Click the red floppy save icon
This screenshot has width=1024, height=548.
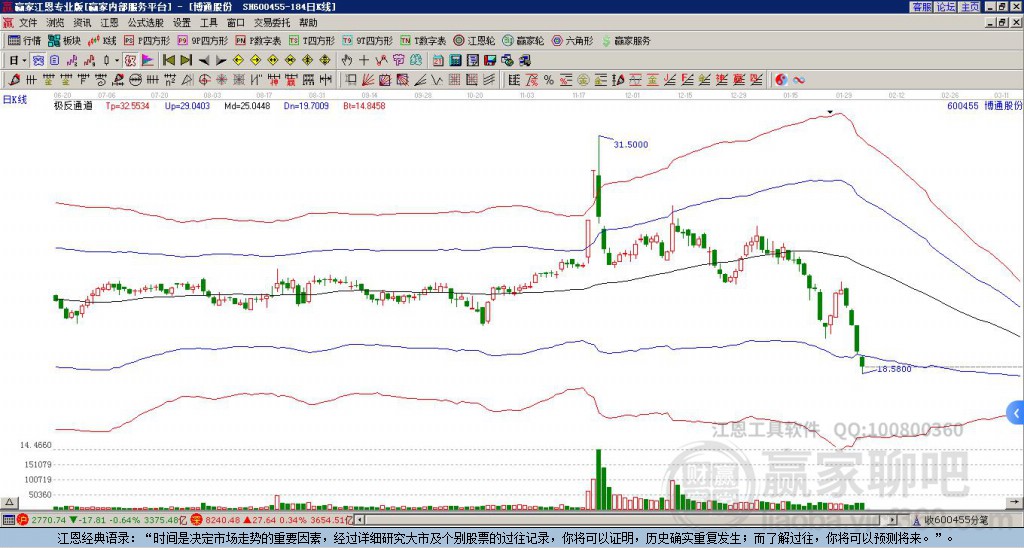point(490,61)
